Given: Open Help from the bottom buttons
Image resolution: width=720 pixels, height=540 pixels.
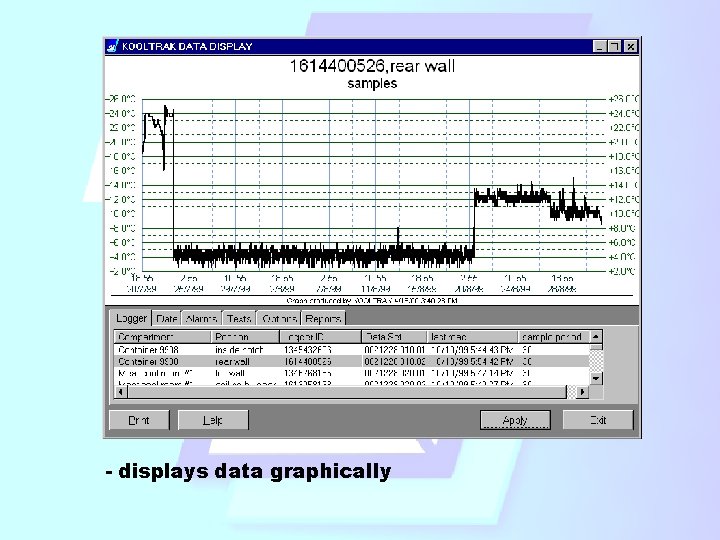Looking at the screenshot, I should point(213,420).
